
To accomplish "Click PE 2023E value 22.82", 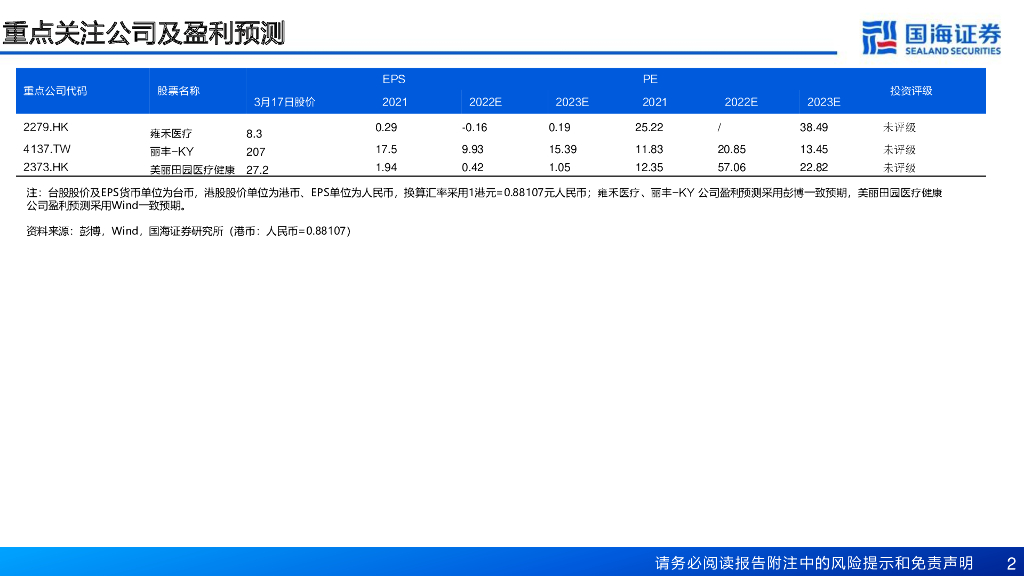I will click(x=814, y=167).
